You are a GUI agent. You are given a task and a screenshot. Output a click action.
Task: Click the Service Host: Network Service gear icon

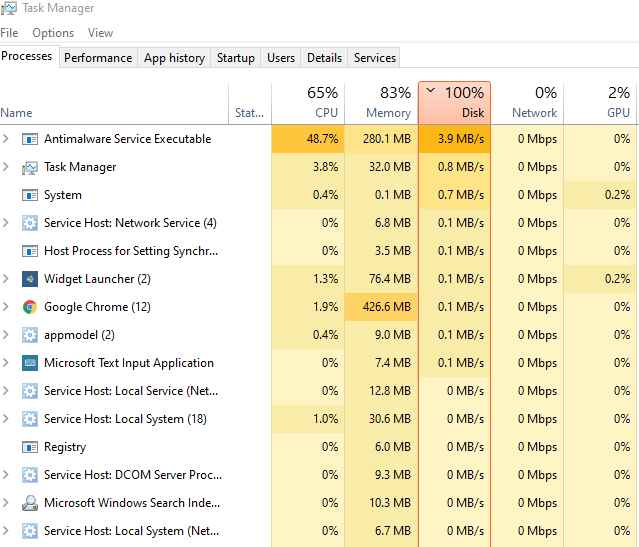point(30,223)
